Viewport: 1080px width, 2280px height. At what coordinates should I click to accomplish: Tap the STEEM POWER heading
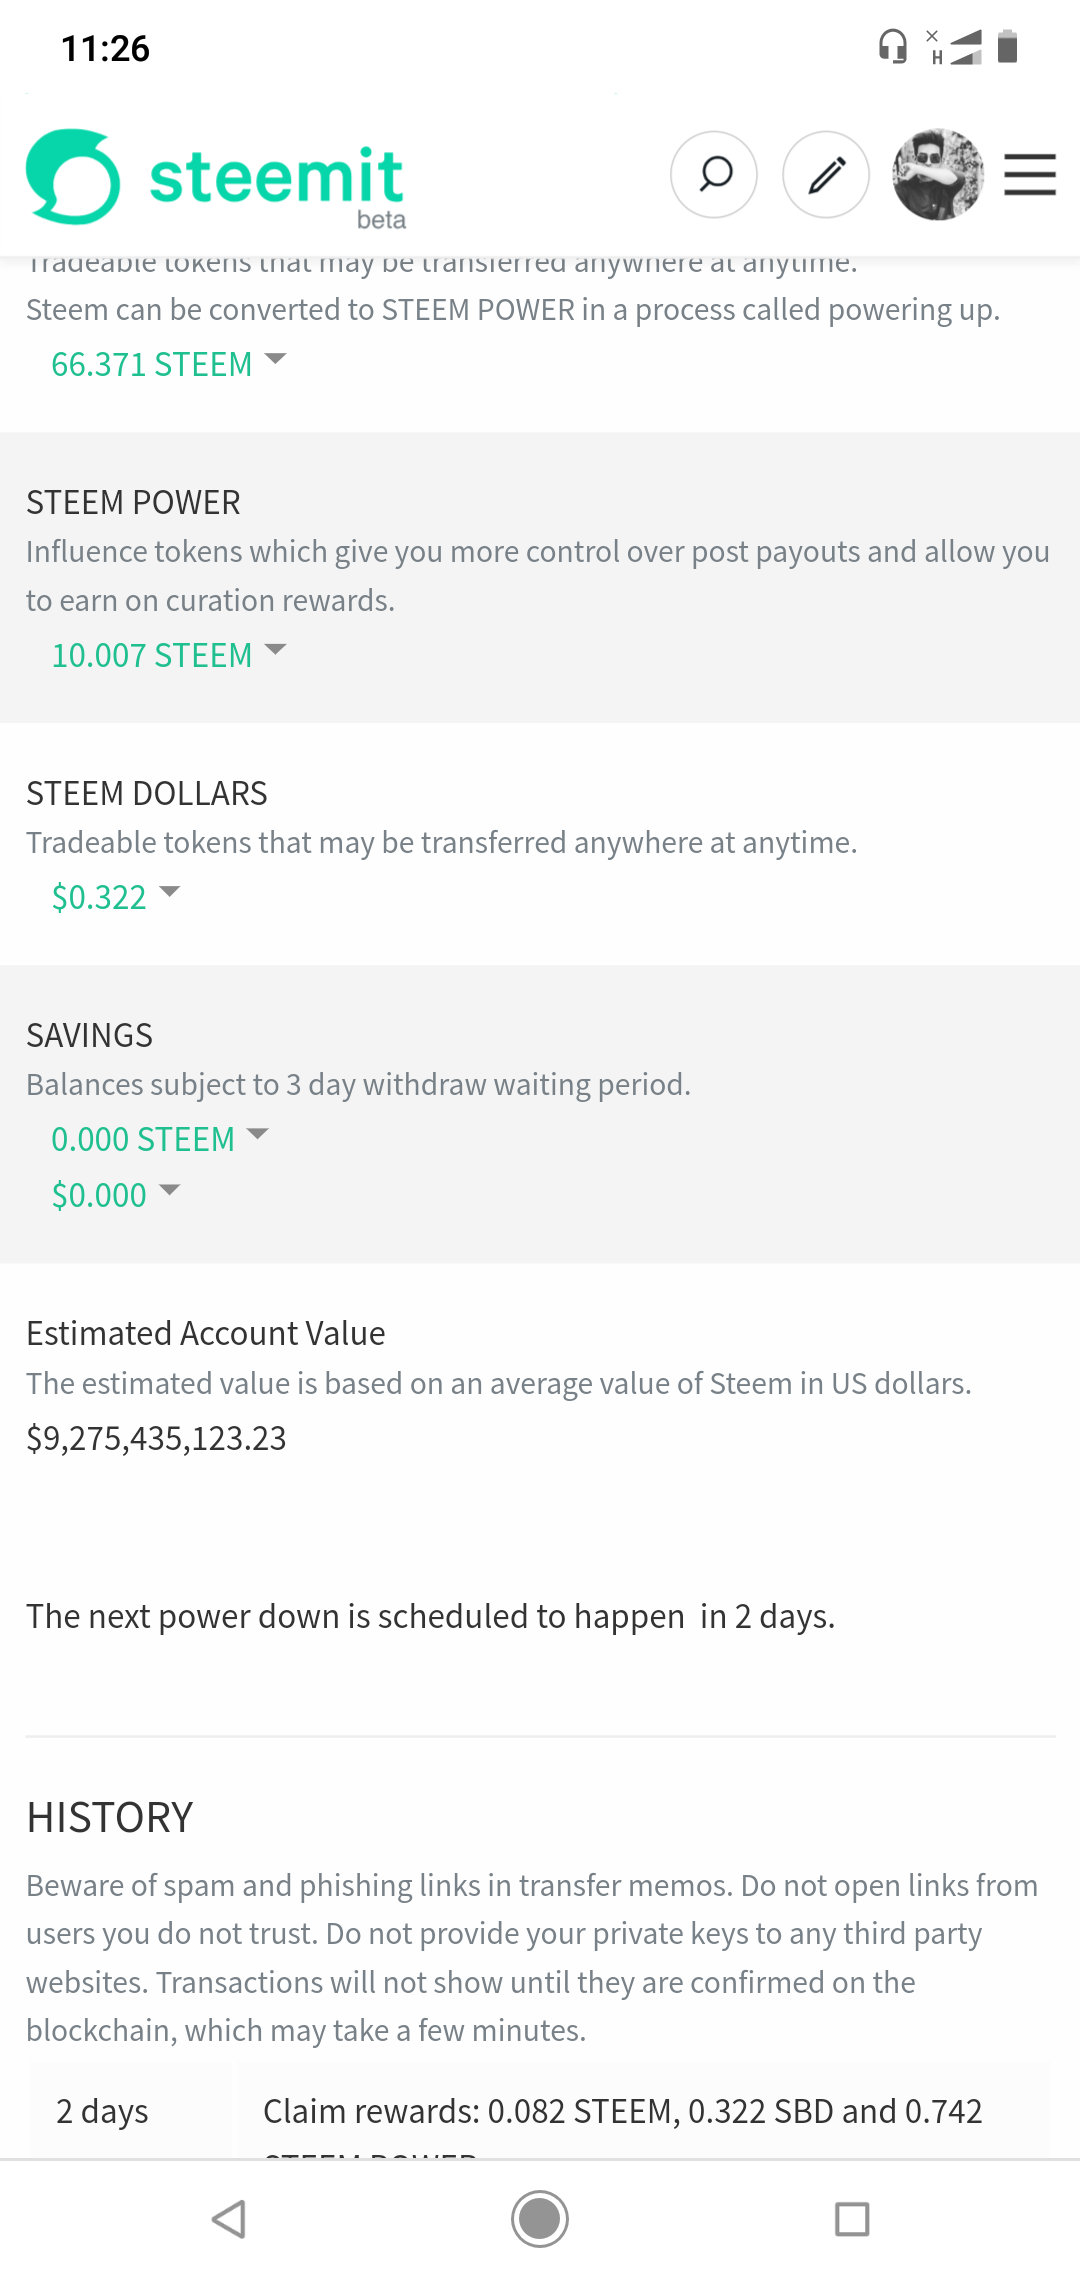(x=133, y=502)
